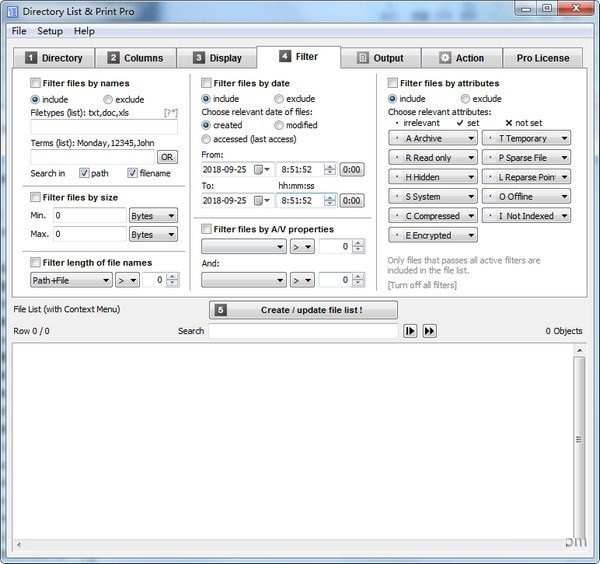Open the L Reparse Point attribute dropdown
Viewport: 600px width, 564px height.
pos(527,177)
